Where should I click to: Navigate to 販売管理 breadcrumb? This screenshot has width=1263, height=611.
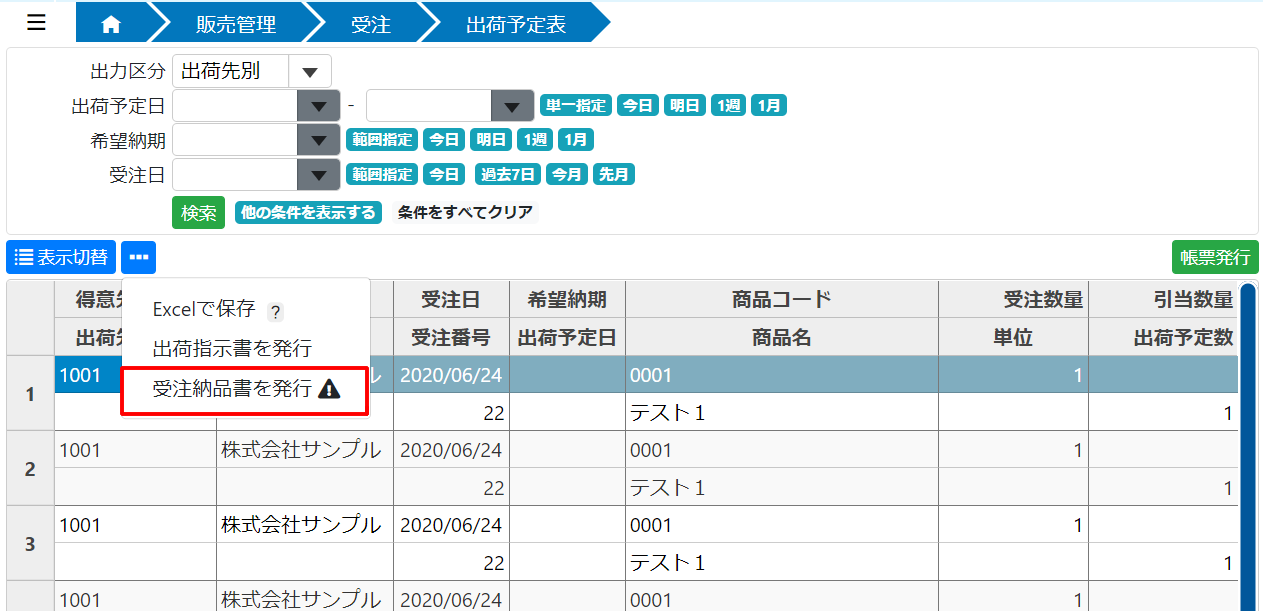[235, 25]
